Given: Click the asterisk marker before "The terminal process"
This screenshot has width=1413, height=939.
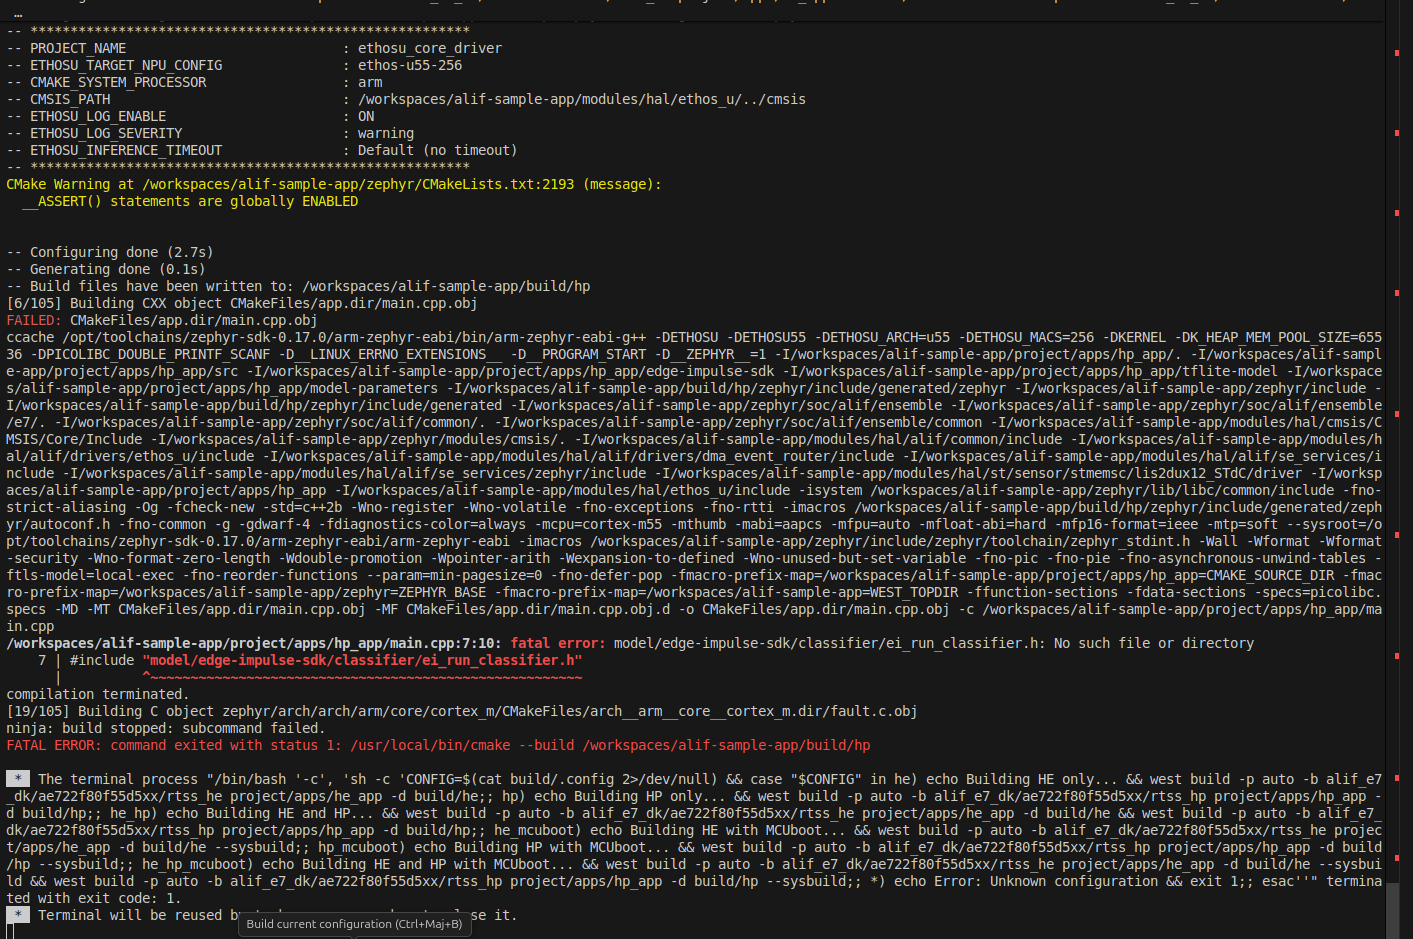Looking at the screenshot, I should click(x=18, y=779).
